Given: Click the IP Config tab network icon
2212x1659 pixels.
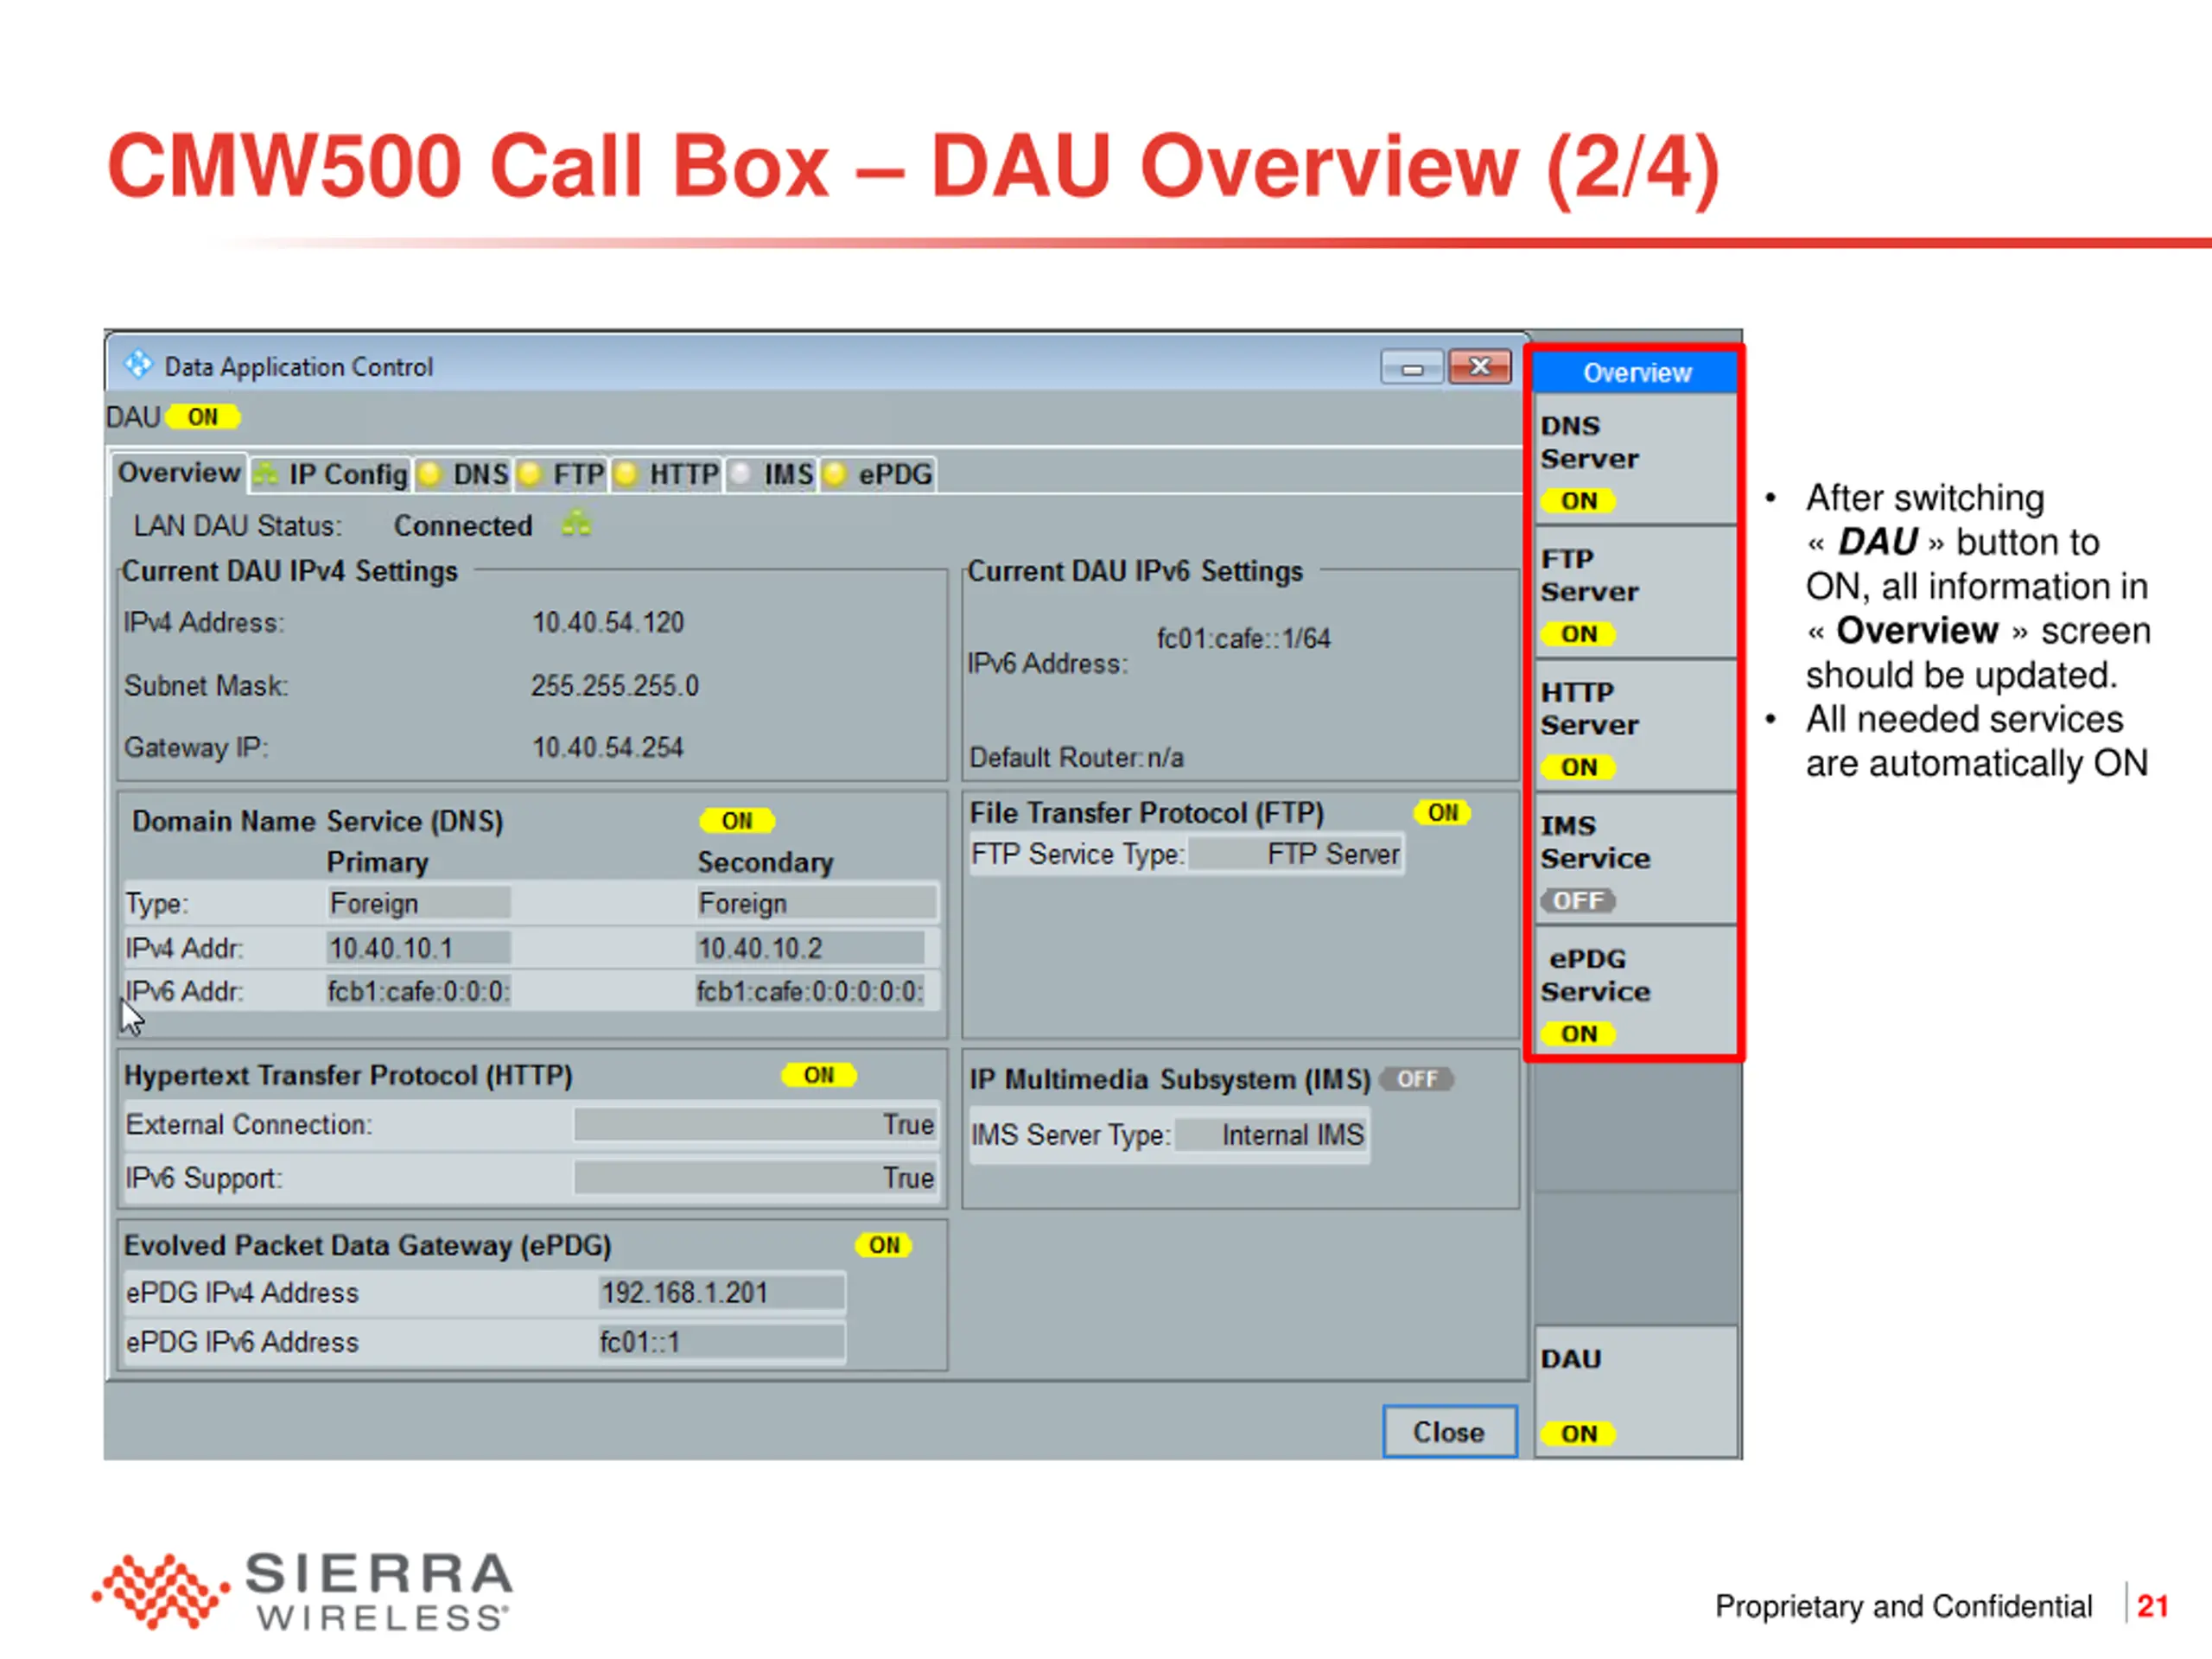Looking at the screenshot, I should (x=266, y=474).
